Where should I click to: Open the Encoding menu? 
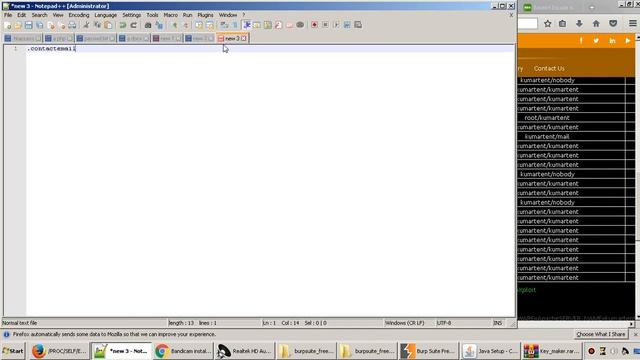(x=79, y=15)
